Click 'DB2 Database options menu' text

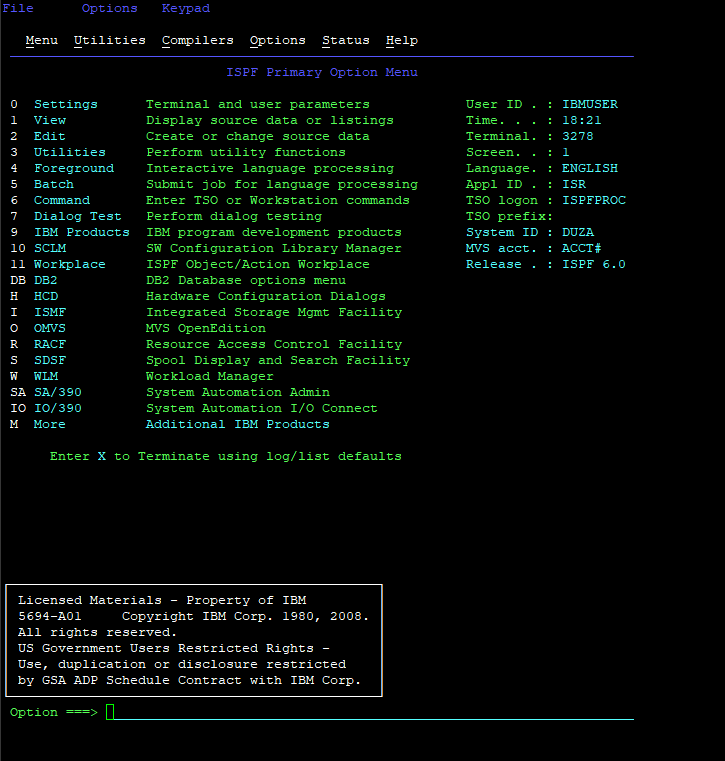click(246, 281)
